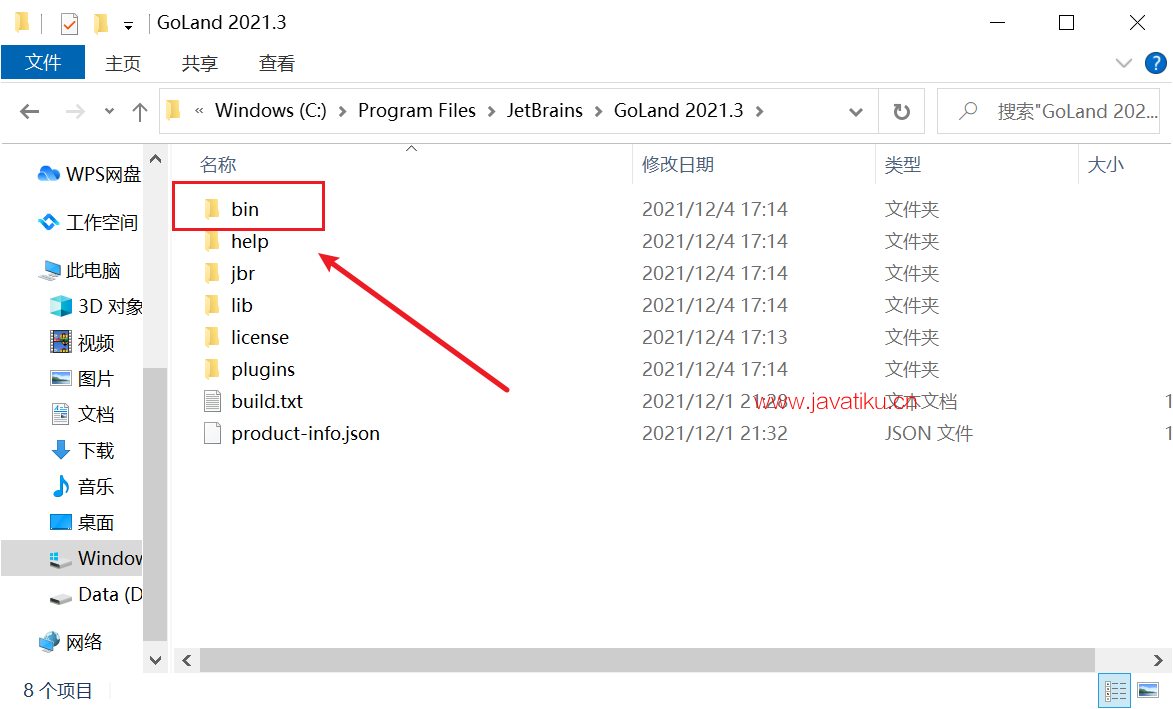This screenshot has width=1173, height=709.
Task: Open address bar history dropdown
Action: coord(856,111)
